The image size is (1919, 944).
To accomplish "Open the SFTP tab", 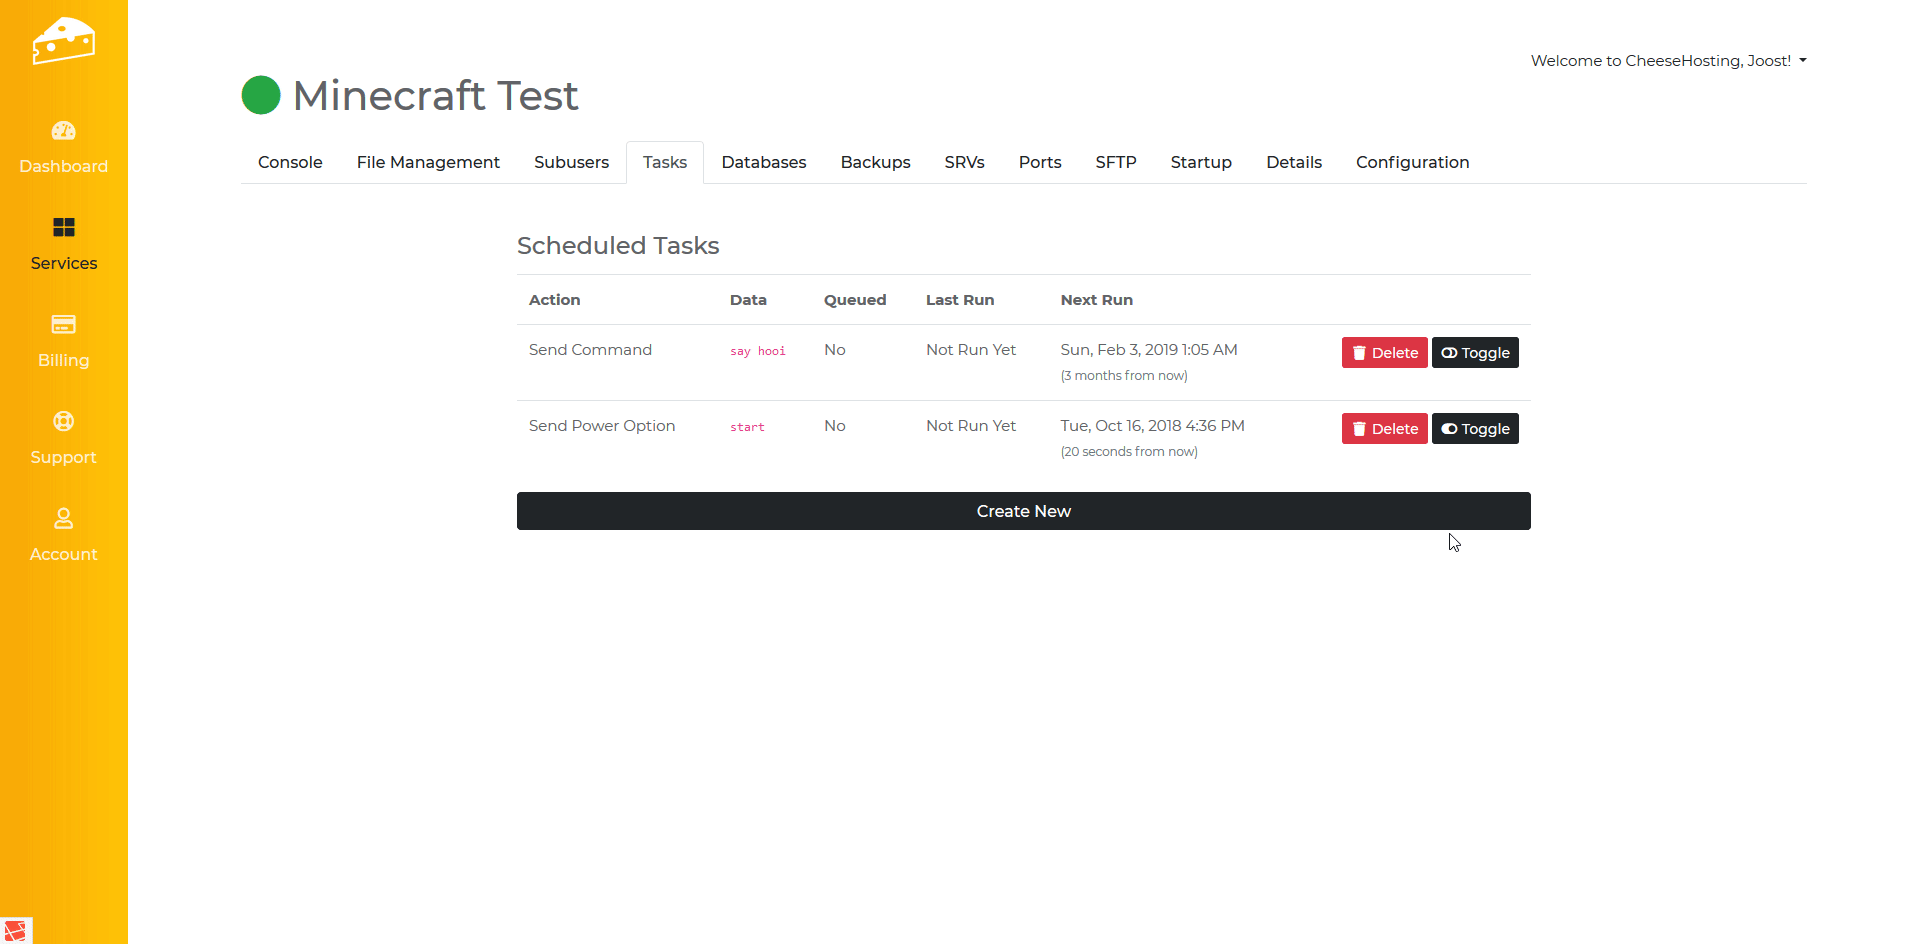I will click(x=1115, y=163).
